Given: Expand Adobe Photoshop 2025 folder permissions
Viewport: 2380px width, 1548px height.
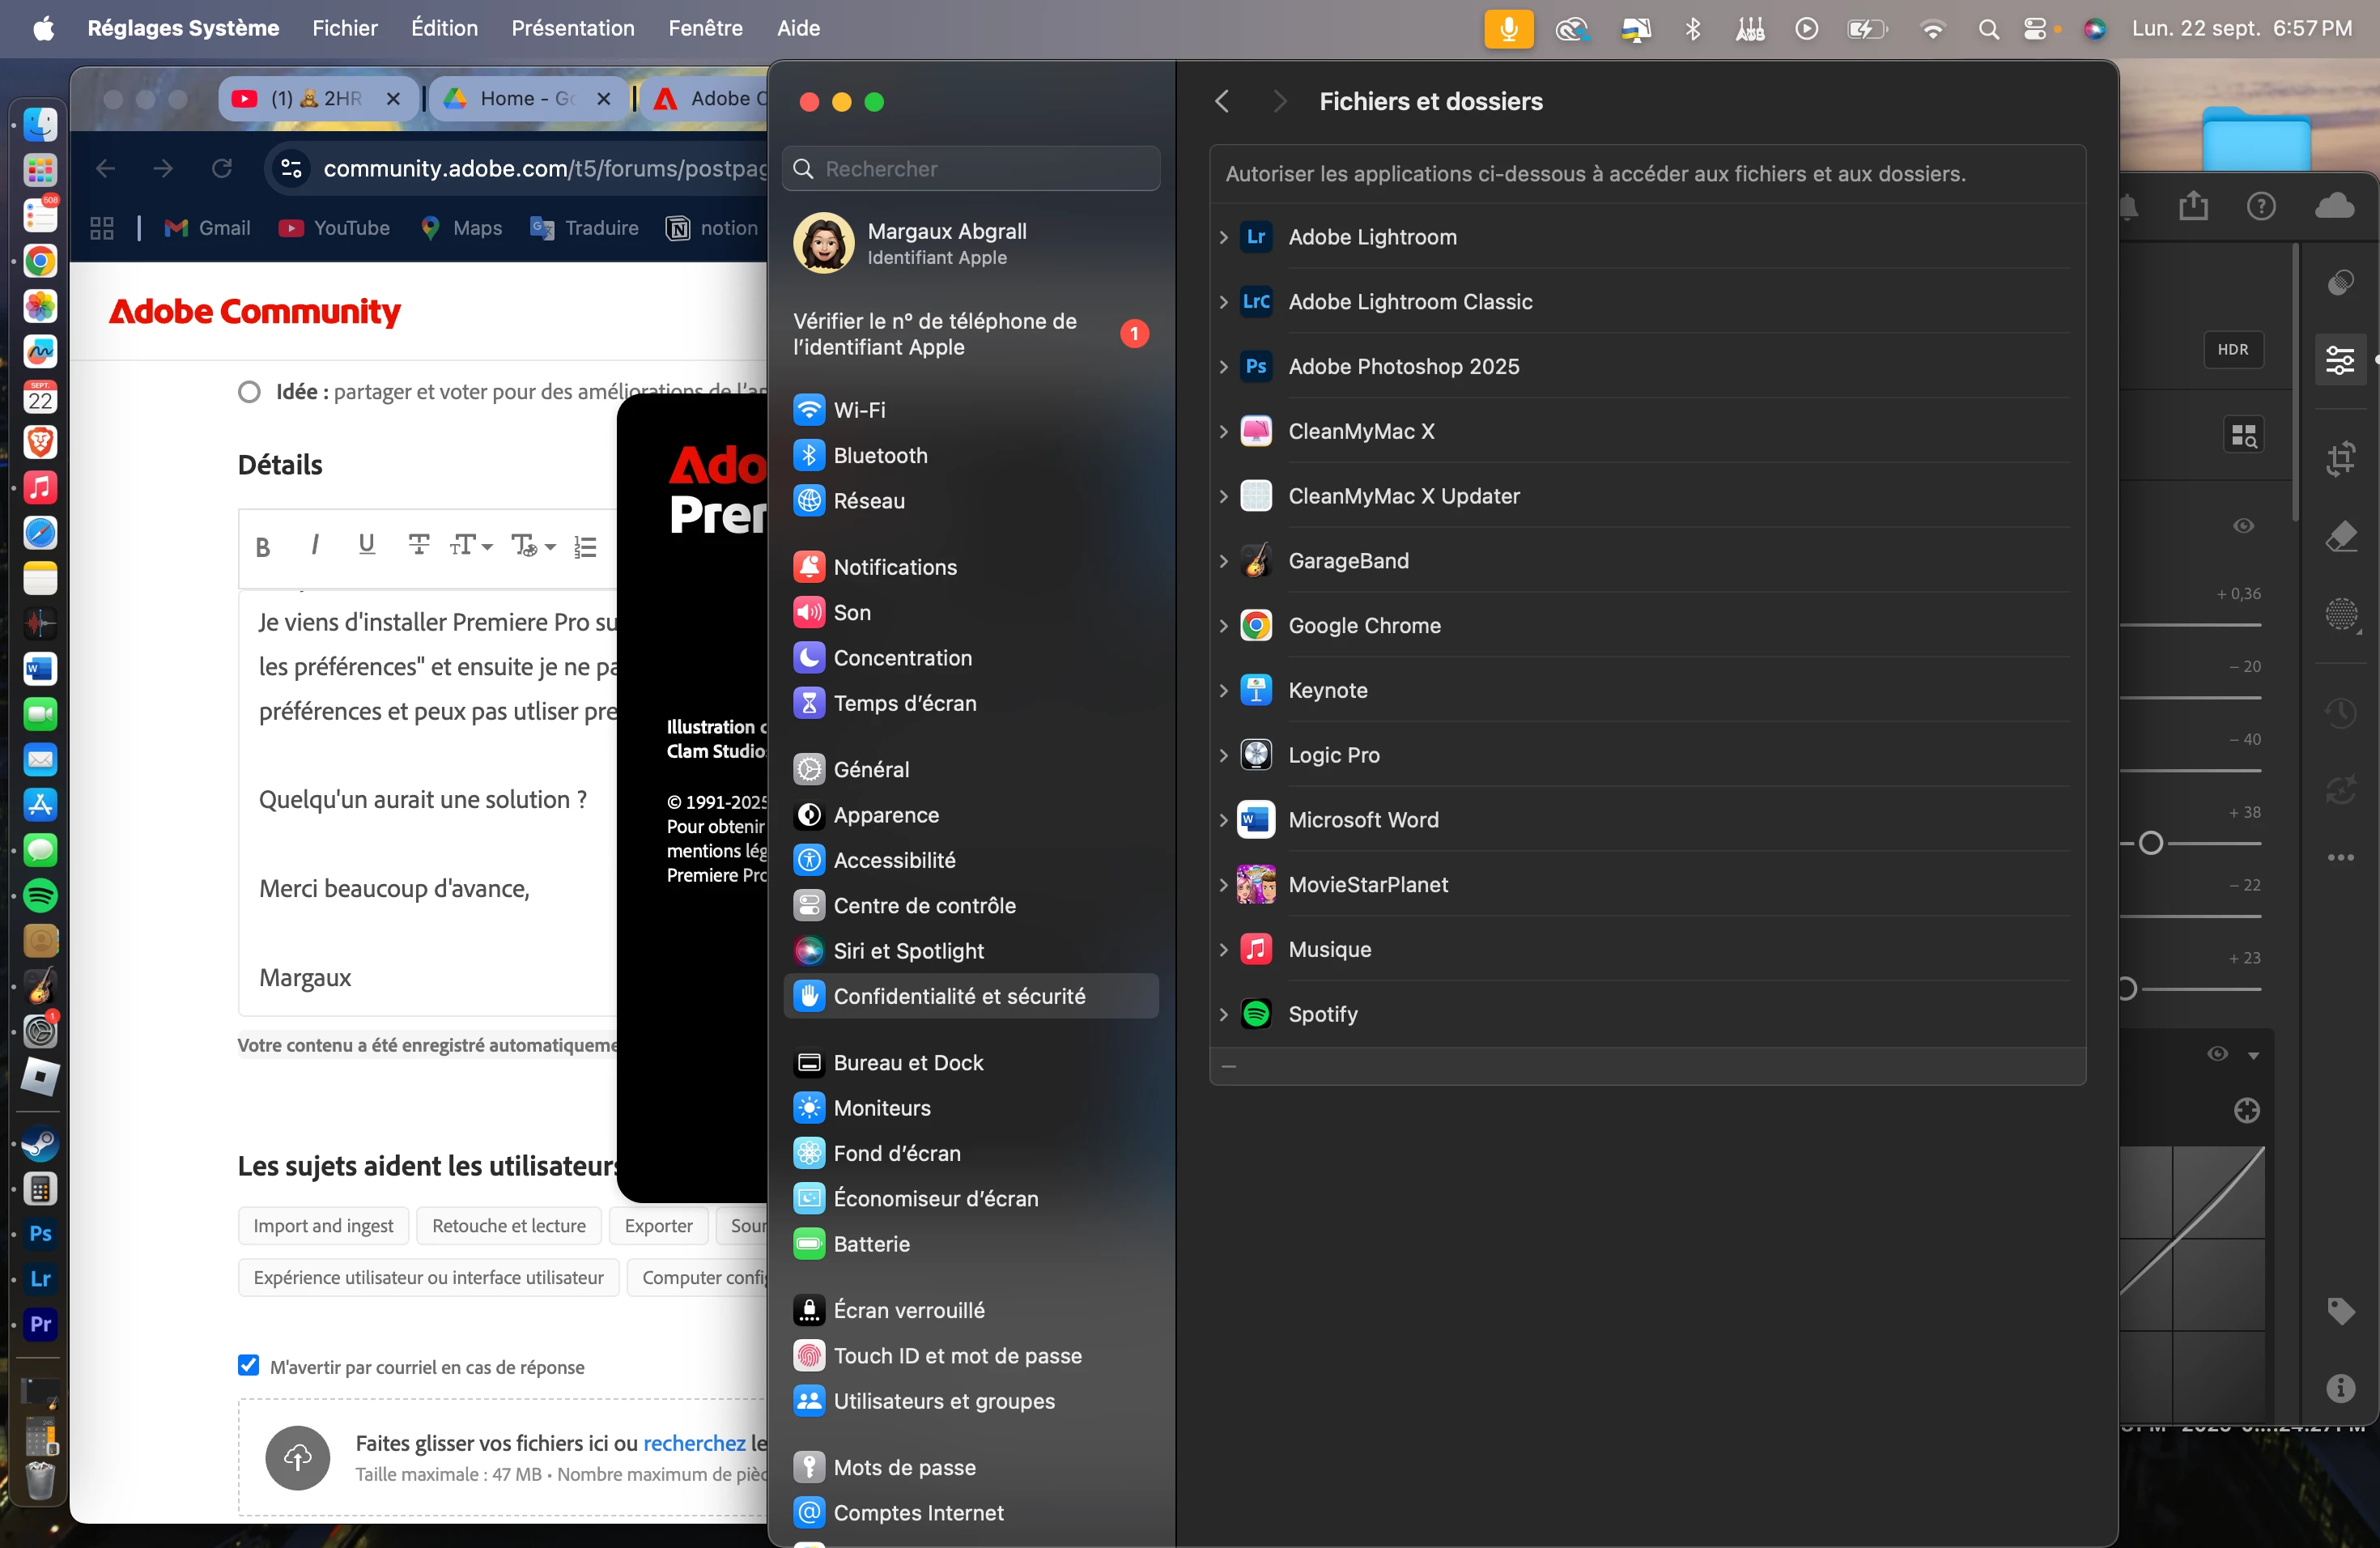Looking at the screenshot, I should (x=1223, y=367).
